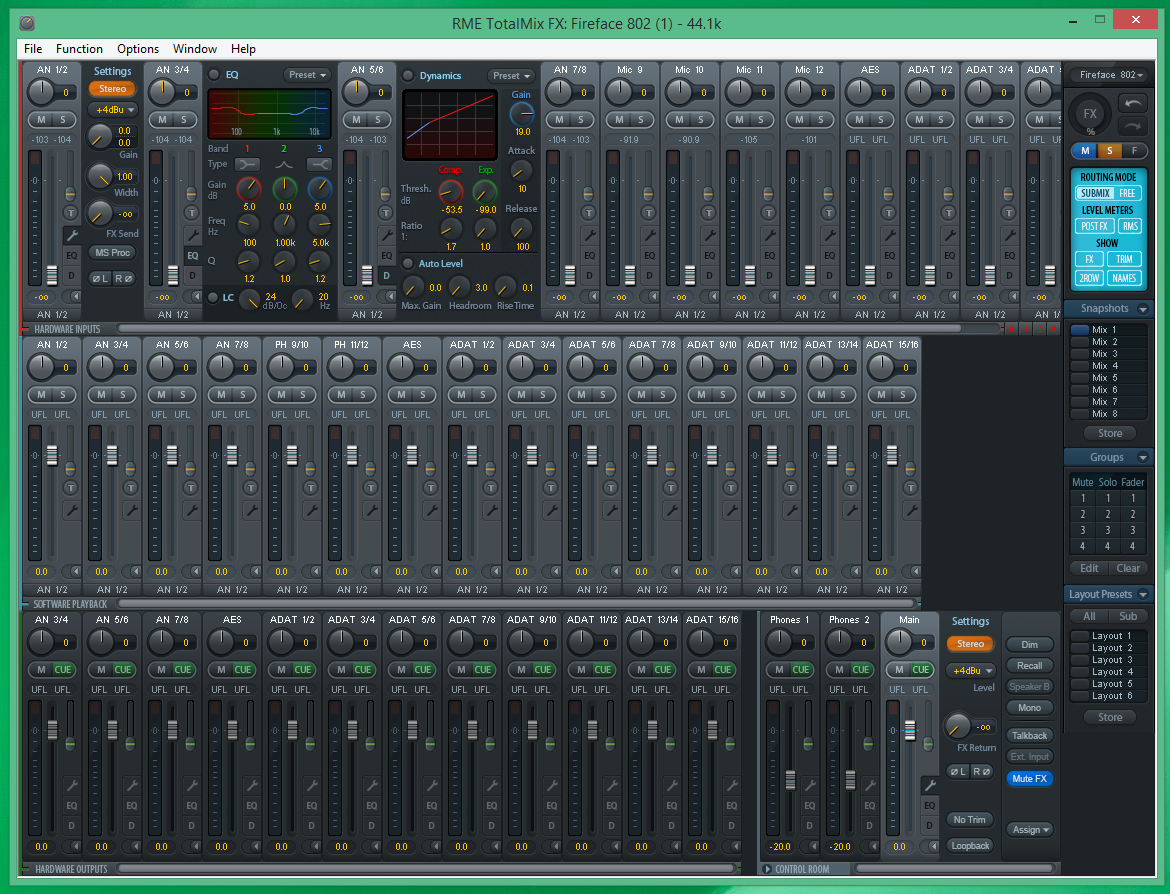
Task: Select the S tab in the right sidebar
Action: (x=1111, y=149)
